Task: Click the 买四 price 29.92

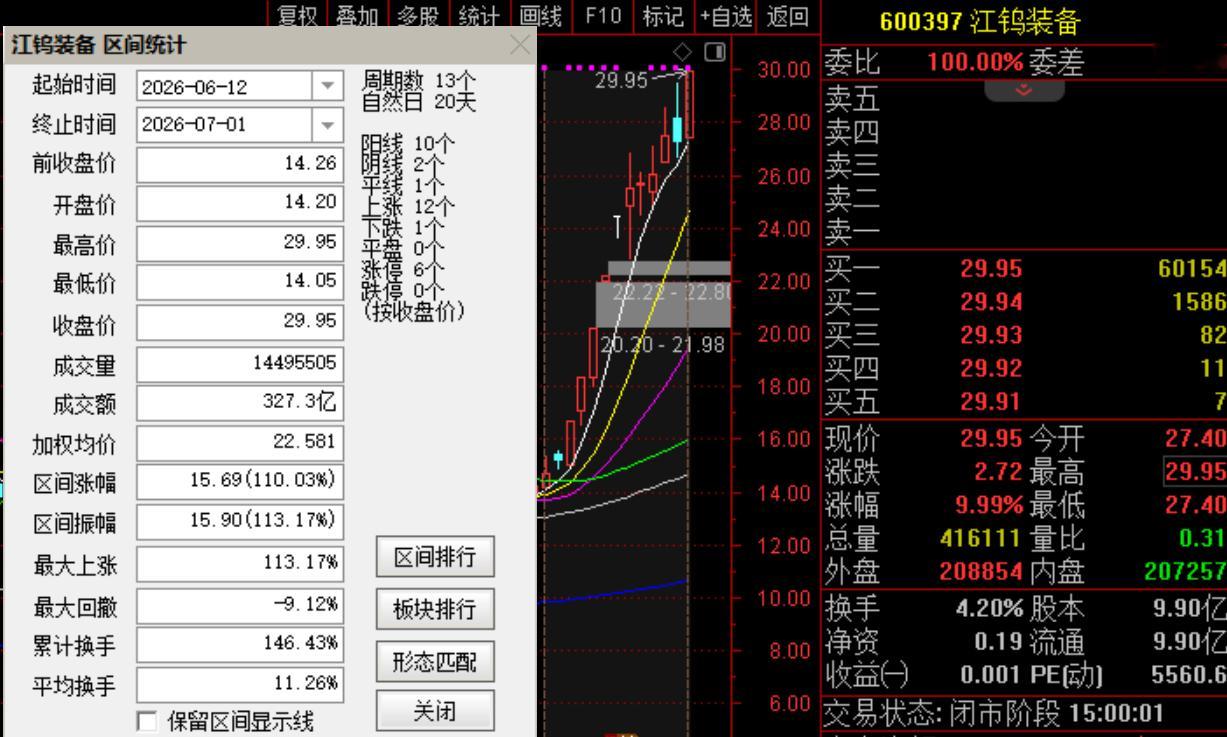Action: coord(991,369)
